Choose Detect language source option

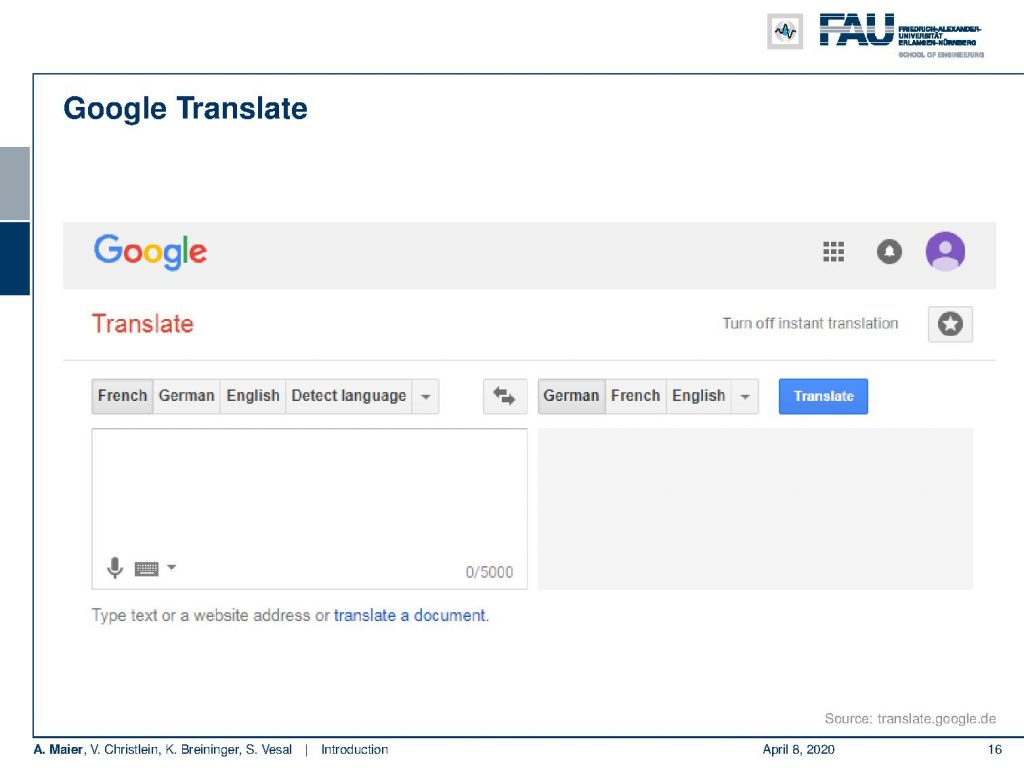tap(349, 396)
